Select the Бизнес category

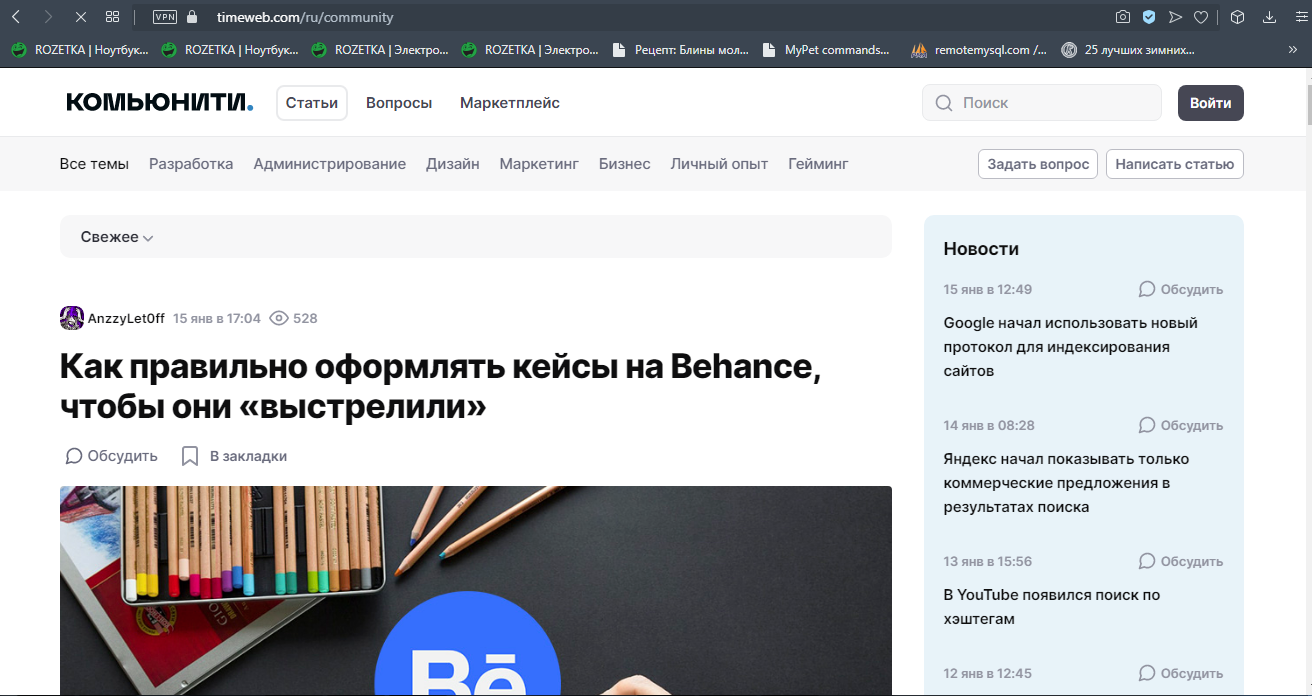point(625,164)
